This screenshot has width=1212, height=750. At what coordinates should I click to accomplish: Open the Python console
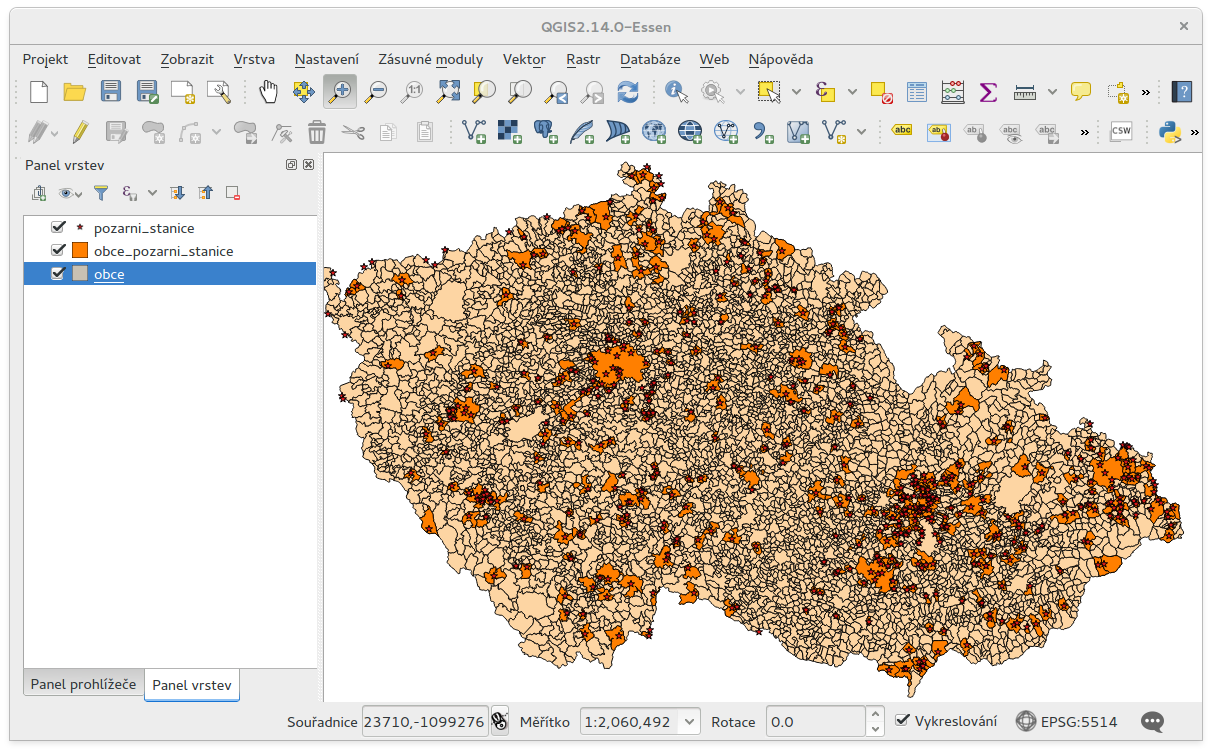[x=1170, y=131]
